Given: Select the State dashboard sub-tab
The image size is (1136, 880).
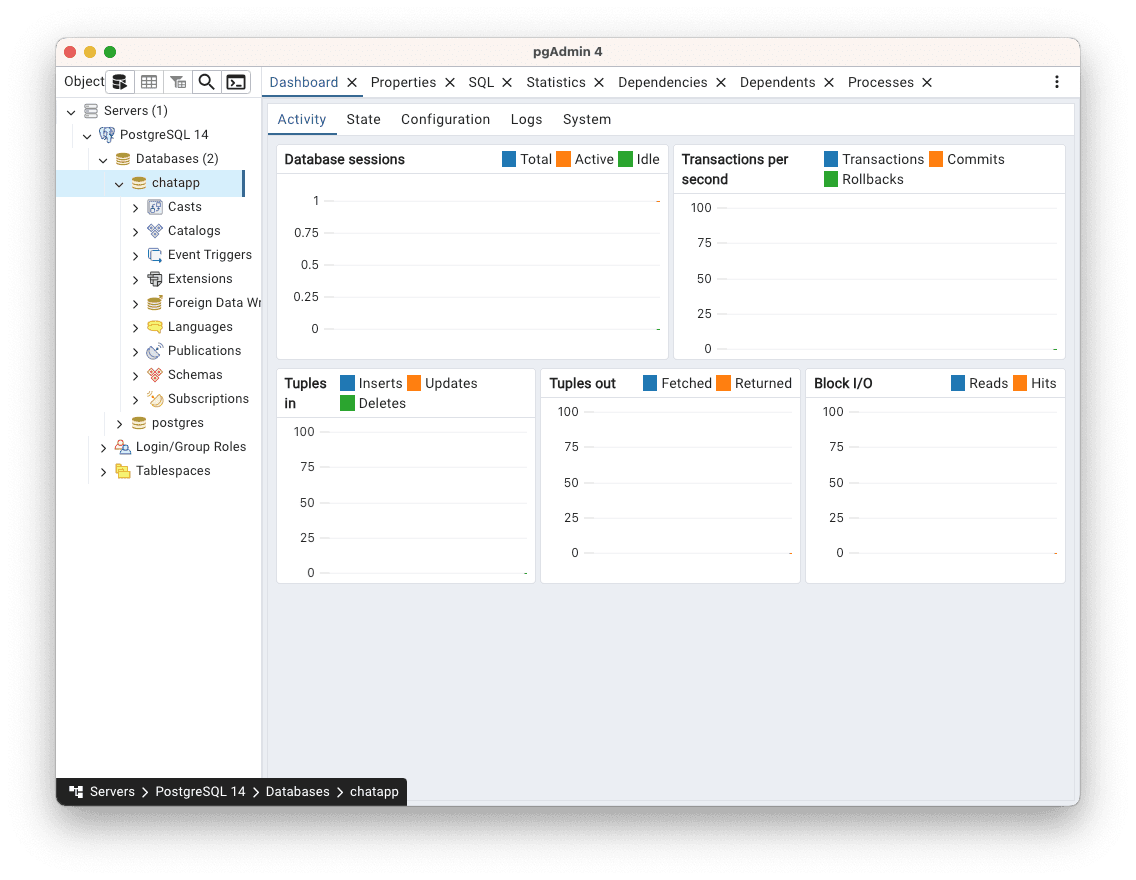Looking at the screenshot, I should click(363, 120).
